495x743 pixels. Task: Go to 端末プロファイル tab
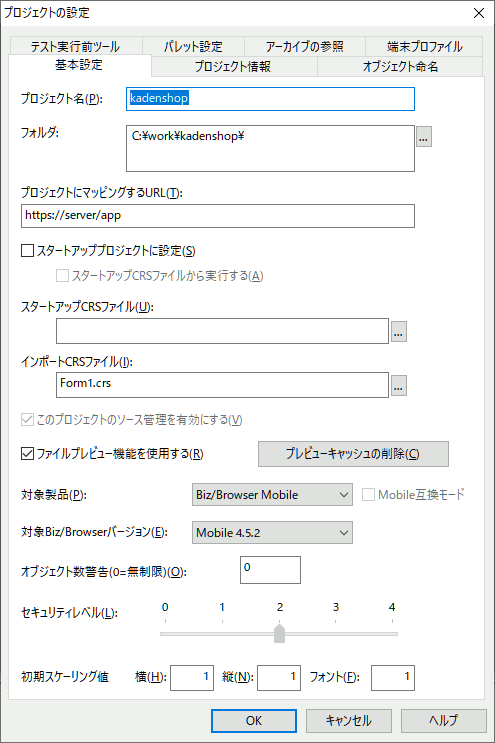point(424,46)
